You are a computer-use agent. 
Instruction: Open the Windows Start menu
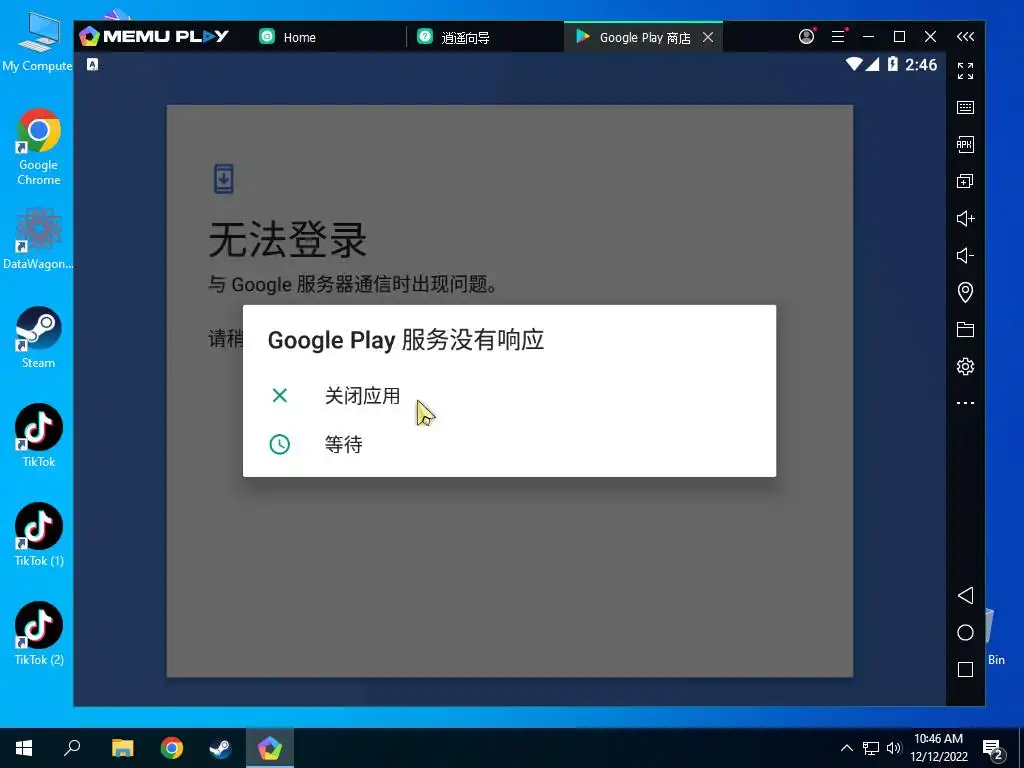point(24,748)
